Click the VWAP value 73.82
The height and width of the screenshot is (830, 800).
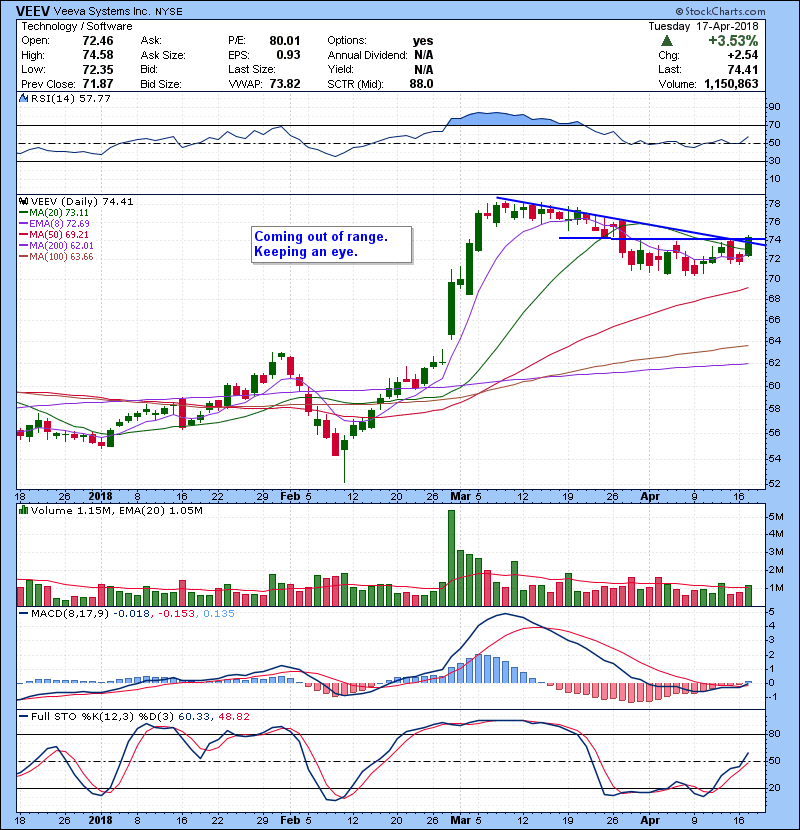point(285,84)
